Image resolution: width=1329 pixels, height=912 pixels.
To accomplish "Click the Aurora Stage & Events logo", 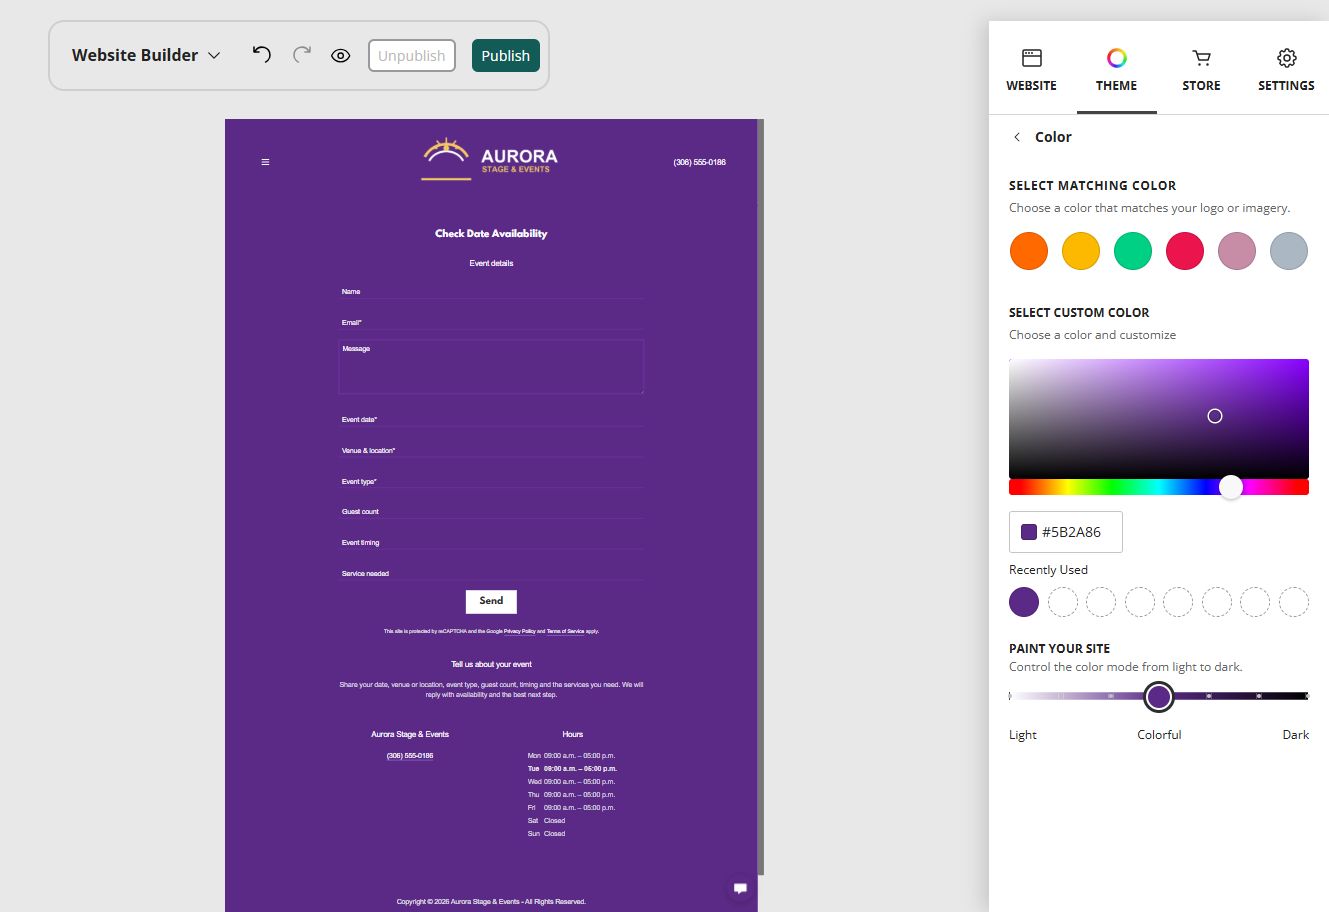I will (x=490, y=159).
